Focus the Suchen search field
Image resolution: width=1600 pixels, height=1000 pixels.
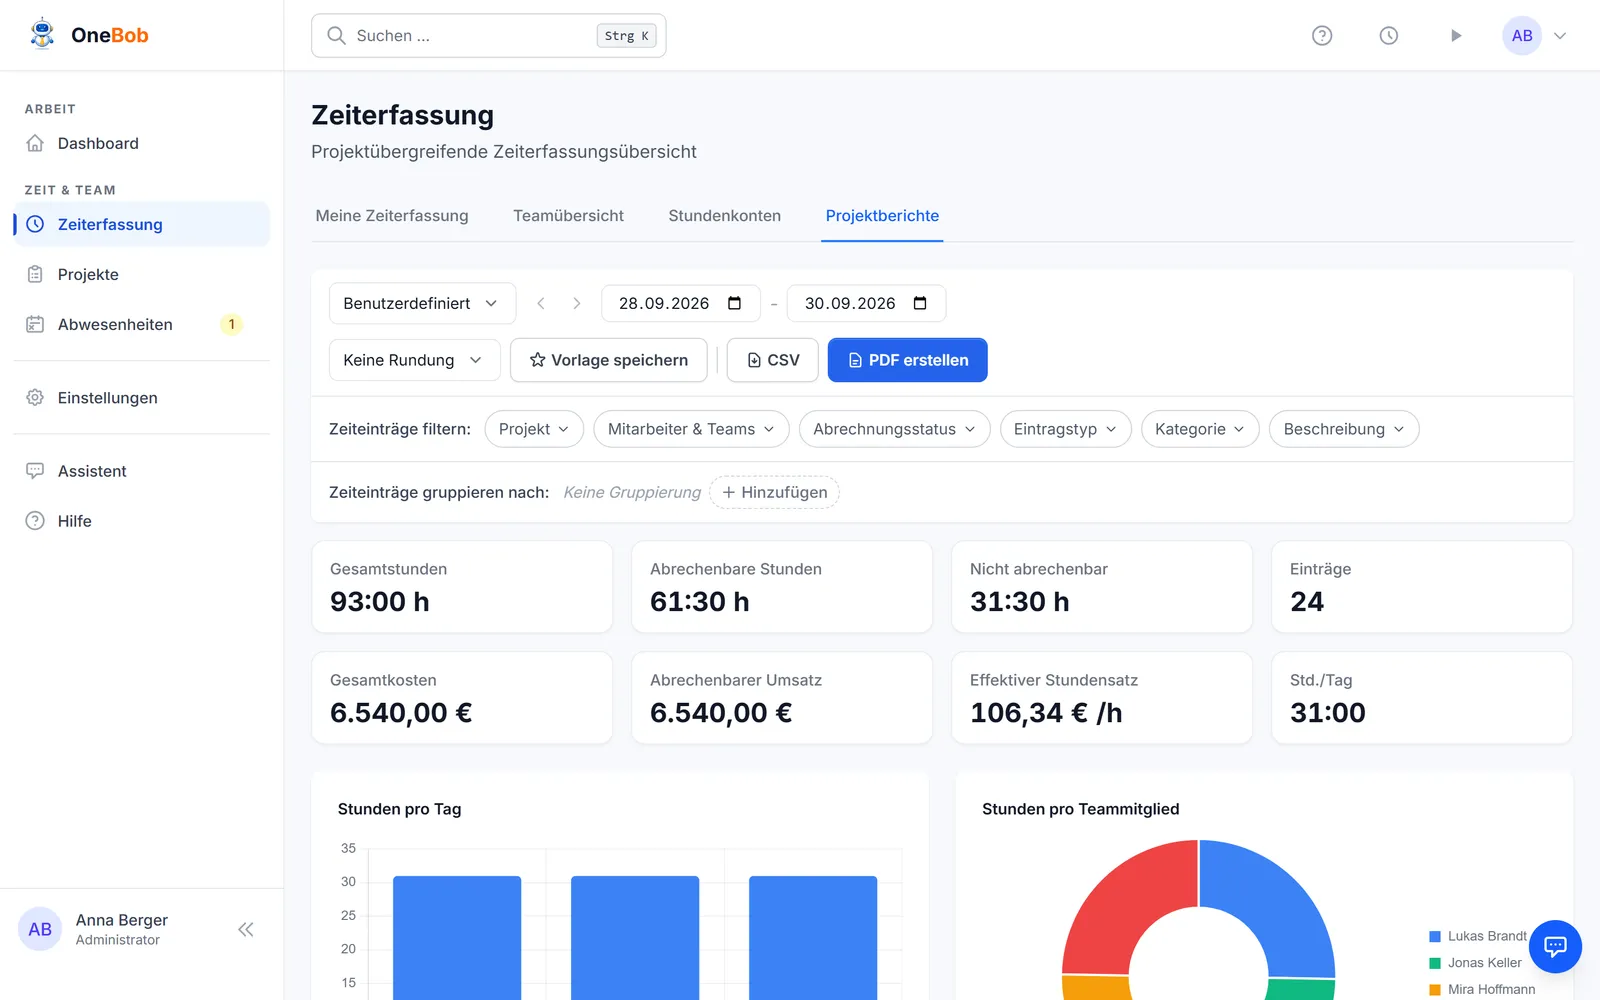coord(489,36)
